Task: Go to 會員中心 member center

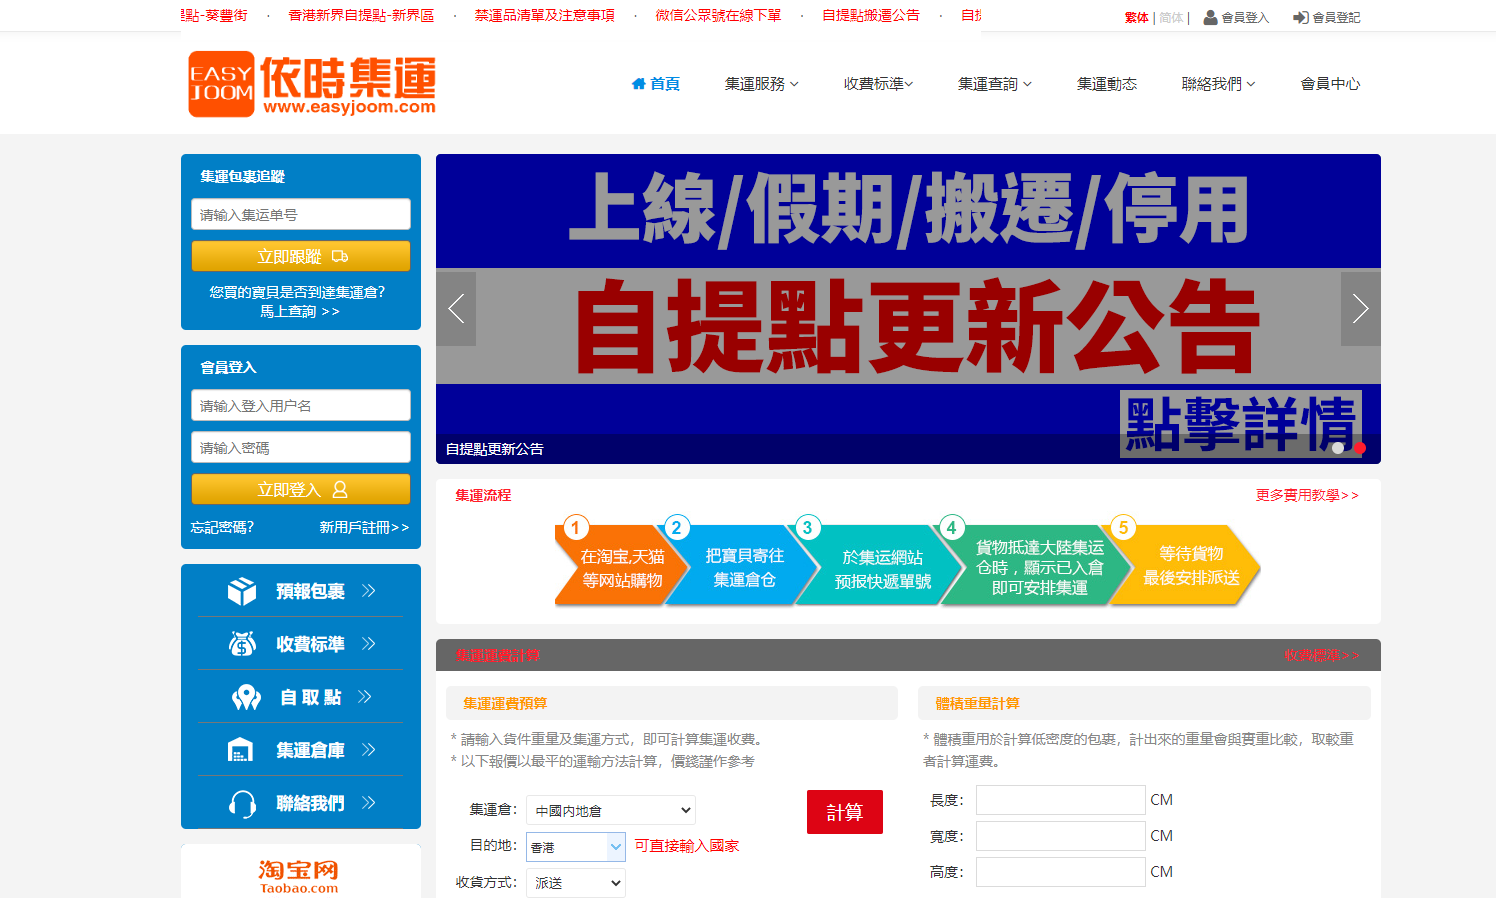Action: click(1329, 84)
